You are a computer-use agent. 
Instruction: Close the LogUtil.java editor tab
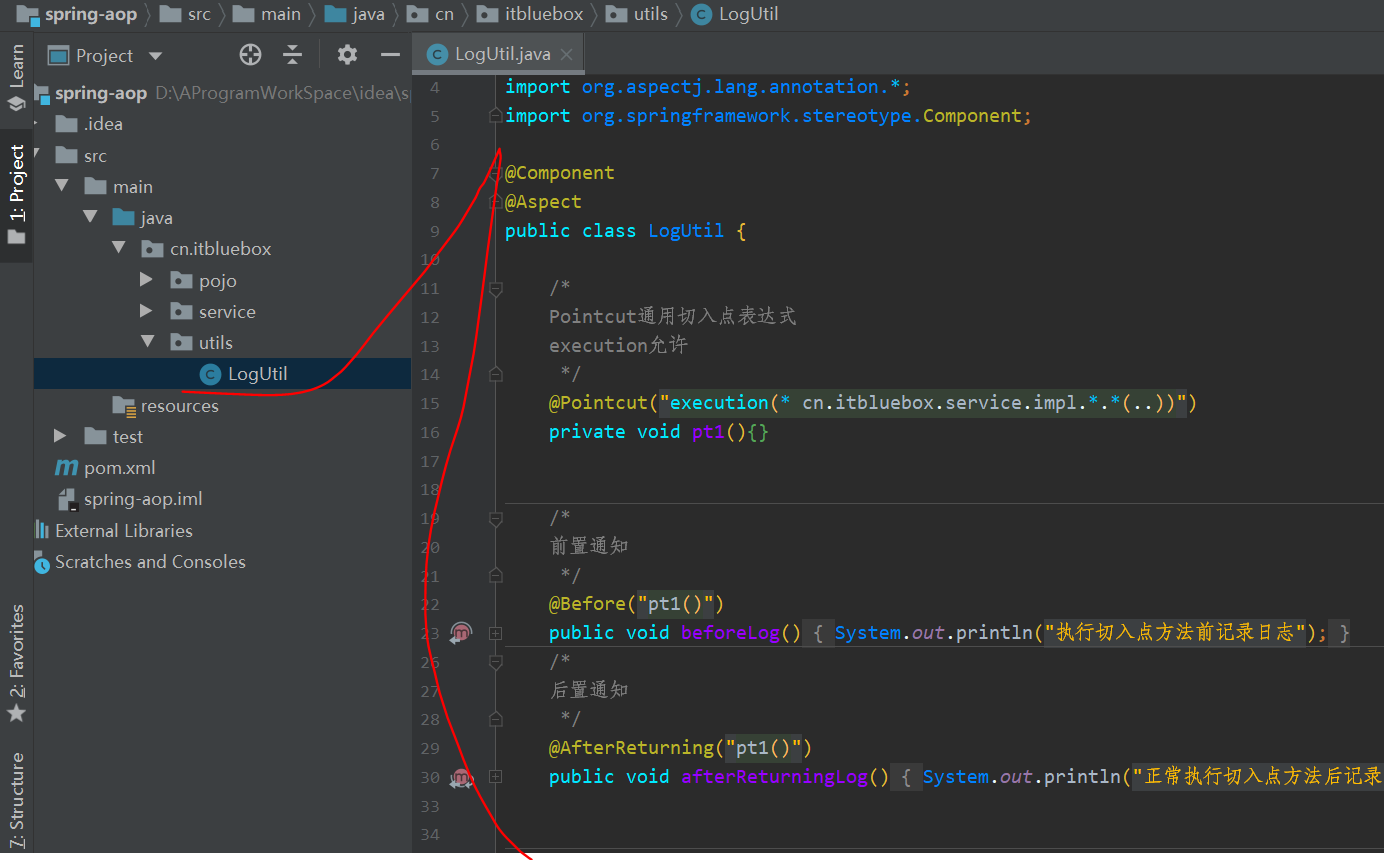567,55
